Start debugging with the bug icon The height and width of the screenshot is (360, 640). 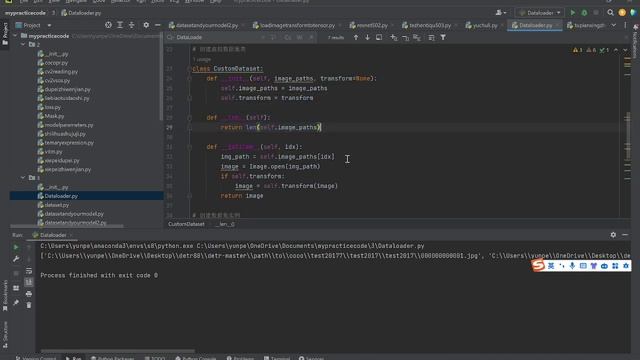click(x=584, y=13)
